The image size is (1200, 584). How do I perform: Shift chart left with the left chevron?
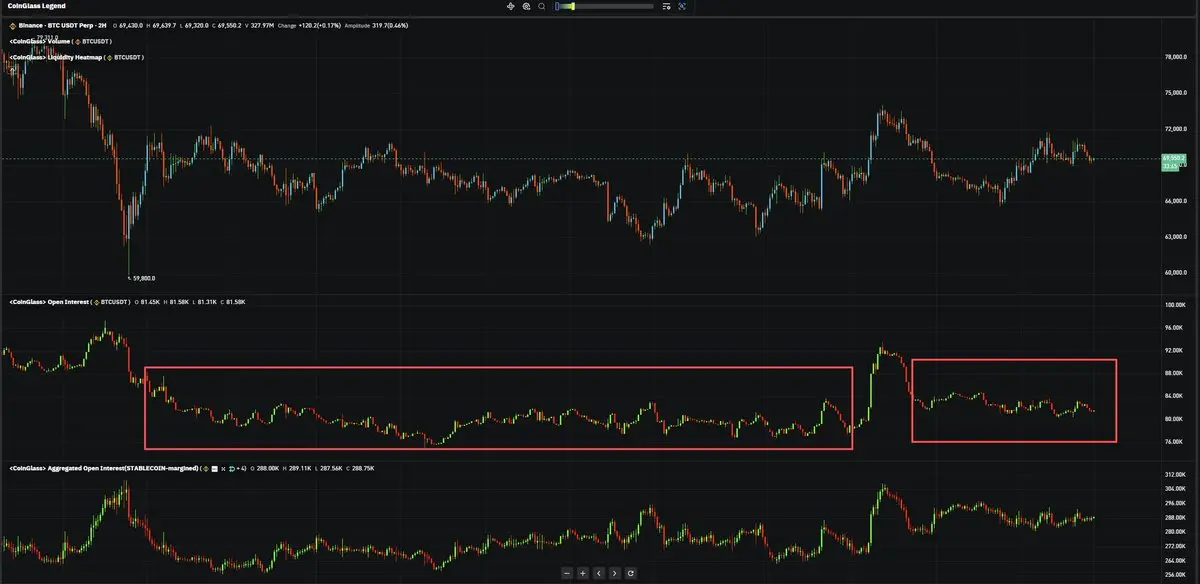coord(599,573)
